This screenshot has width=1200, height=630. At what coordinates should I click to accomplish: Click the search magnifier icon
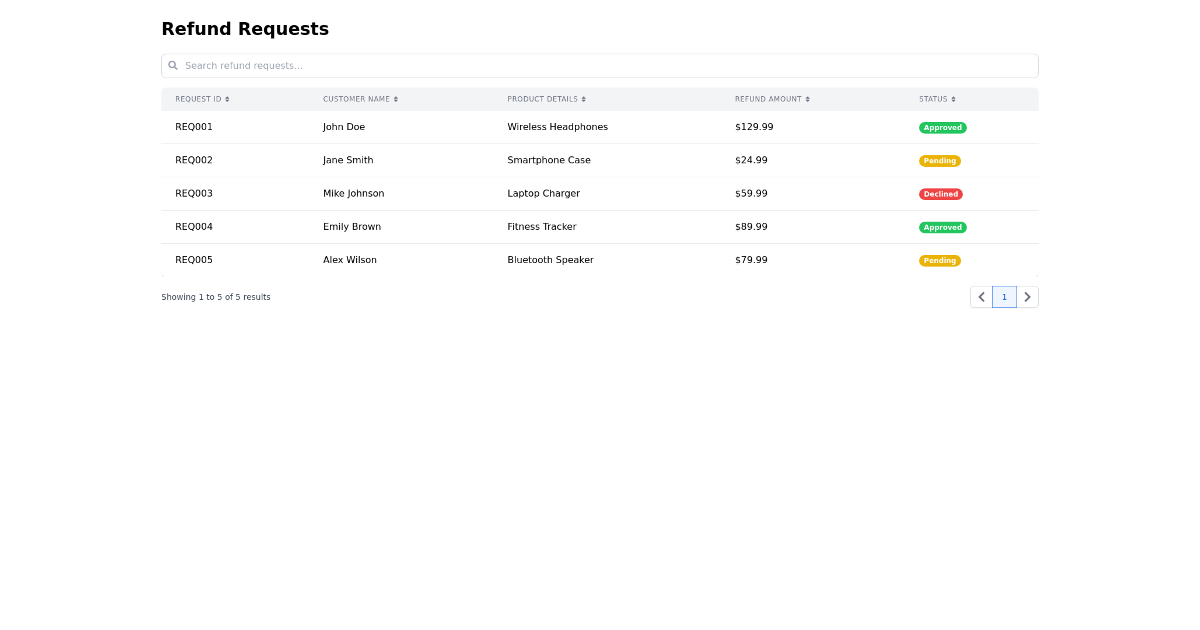173,66
